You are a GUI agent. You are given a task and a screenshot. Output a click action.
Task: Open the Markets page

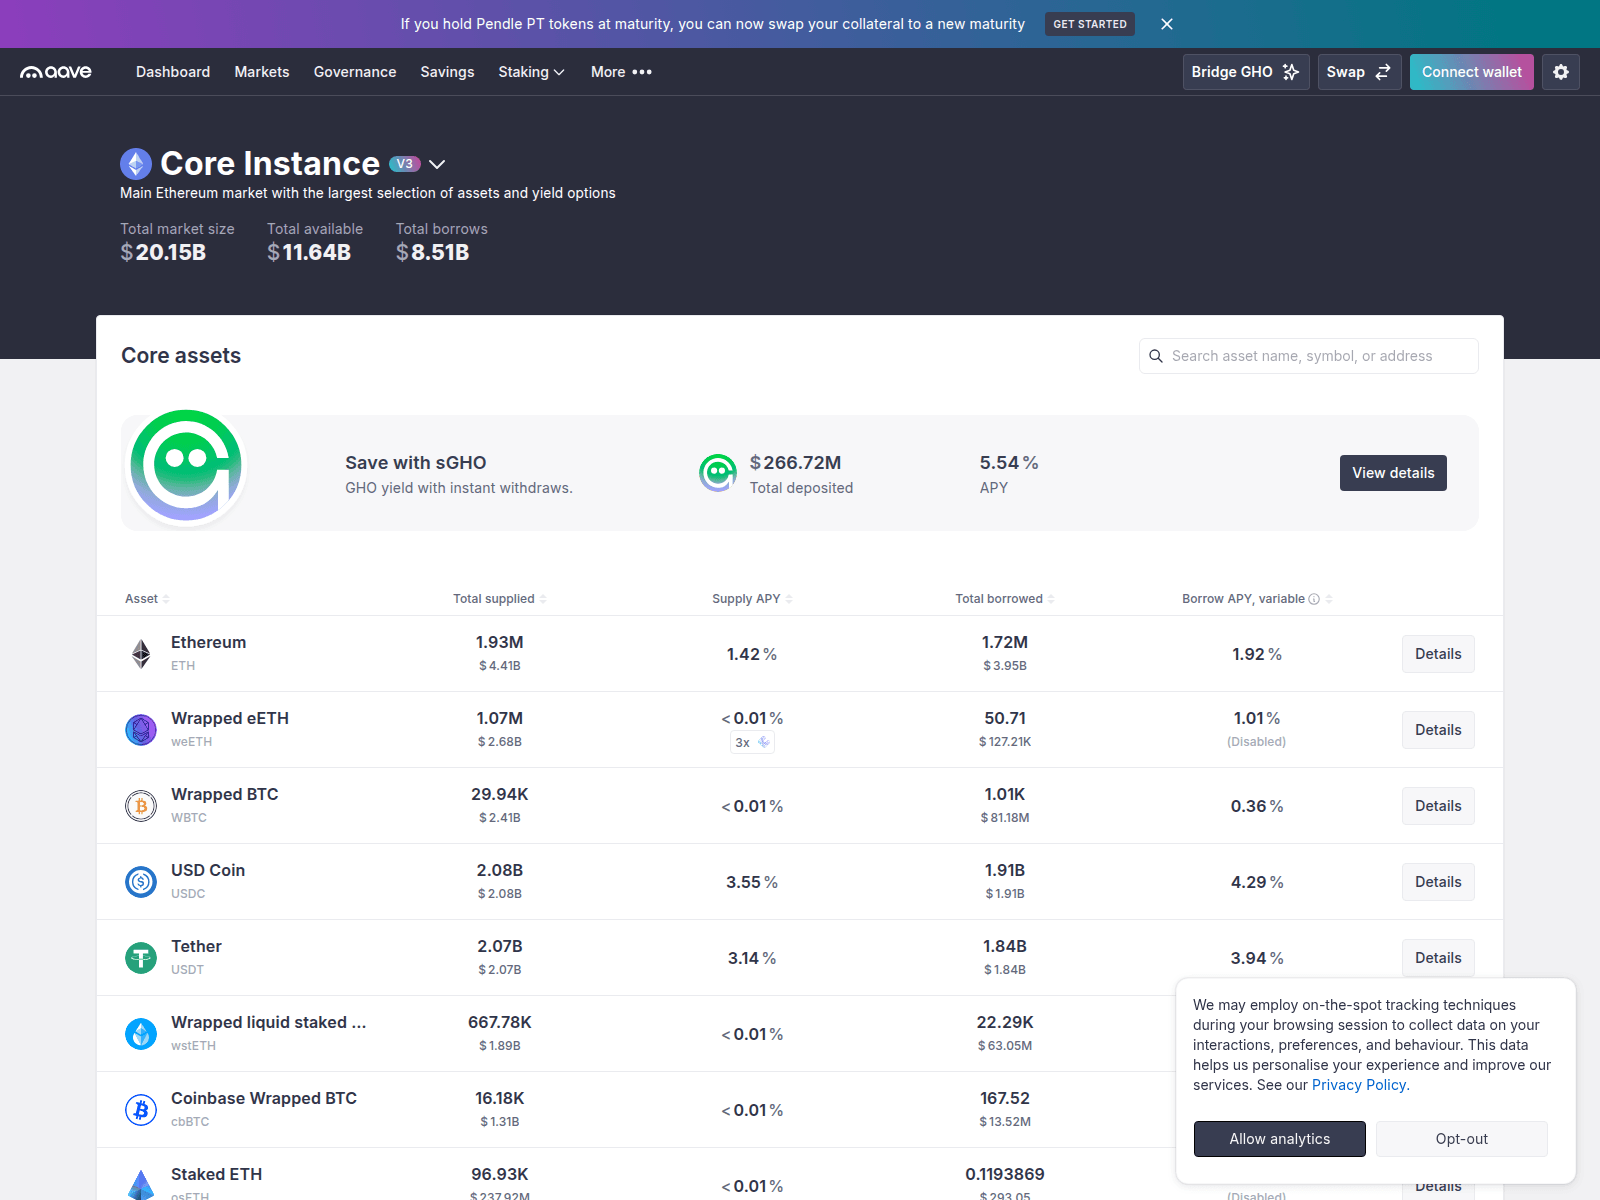click(x=262, y=72)
